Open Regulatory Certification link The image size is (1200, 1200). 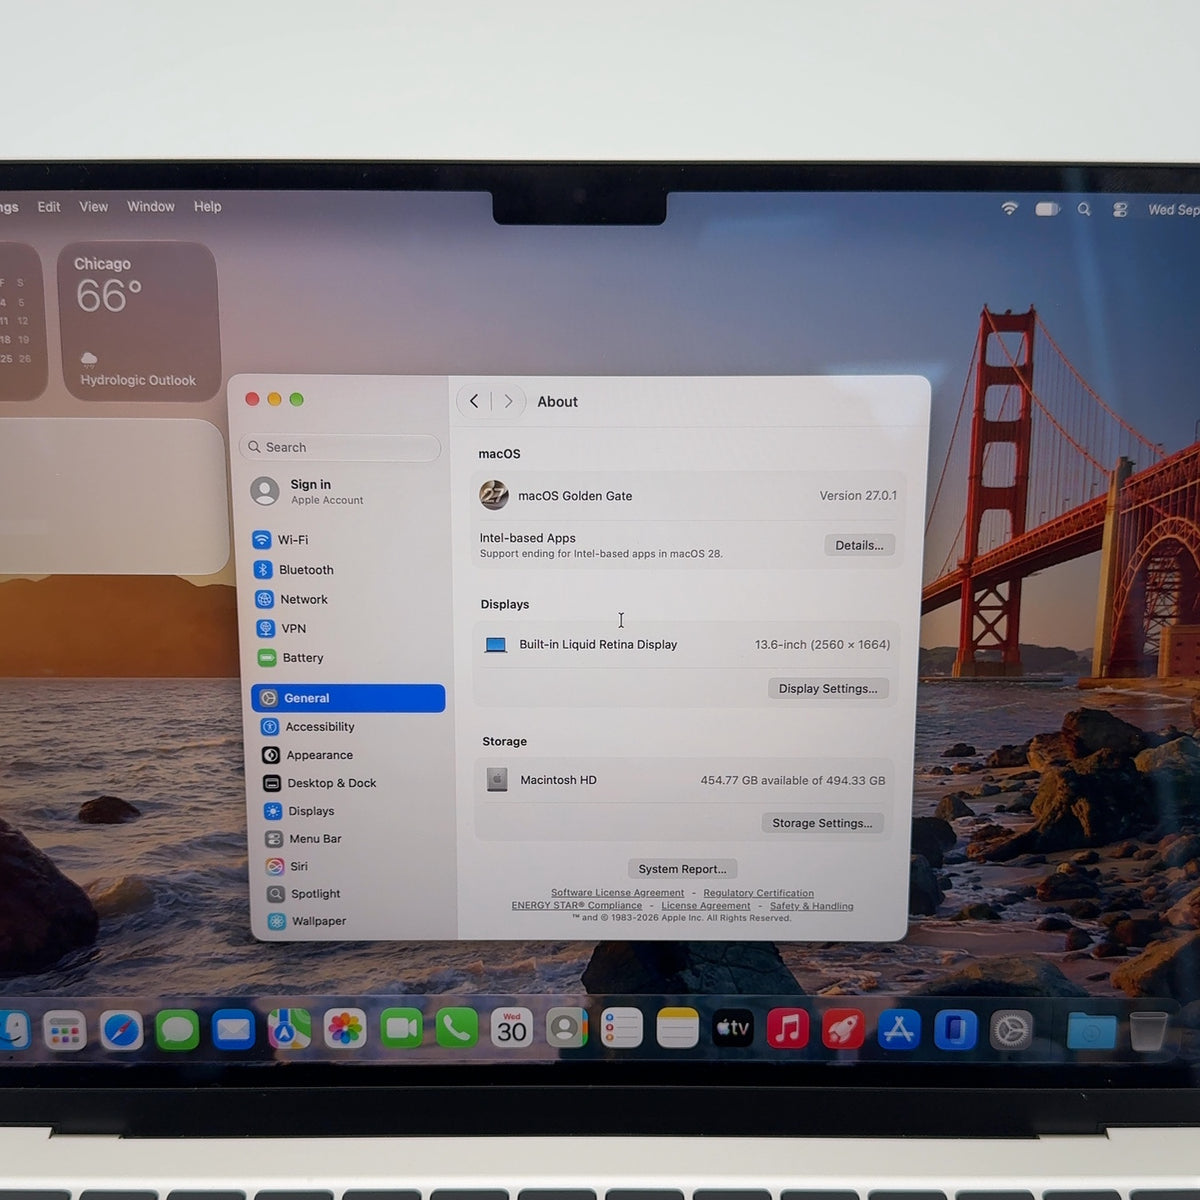pos(758,893)
